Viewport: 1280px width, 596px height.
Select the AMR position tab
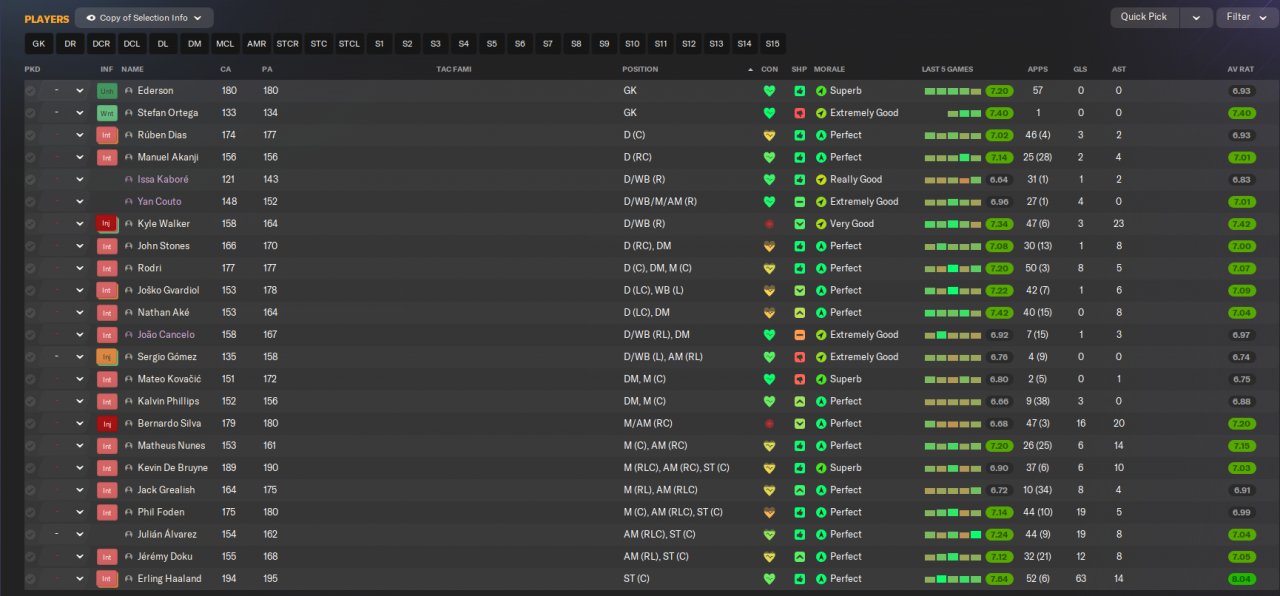tap(256, 44)
